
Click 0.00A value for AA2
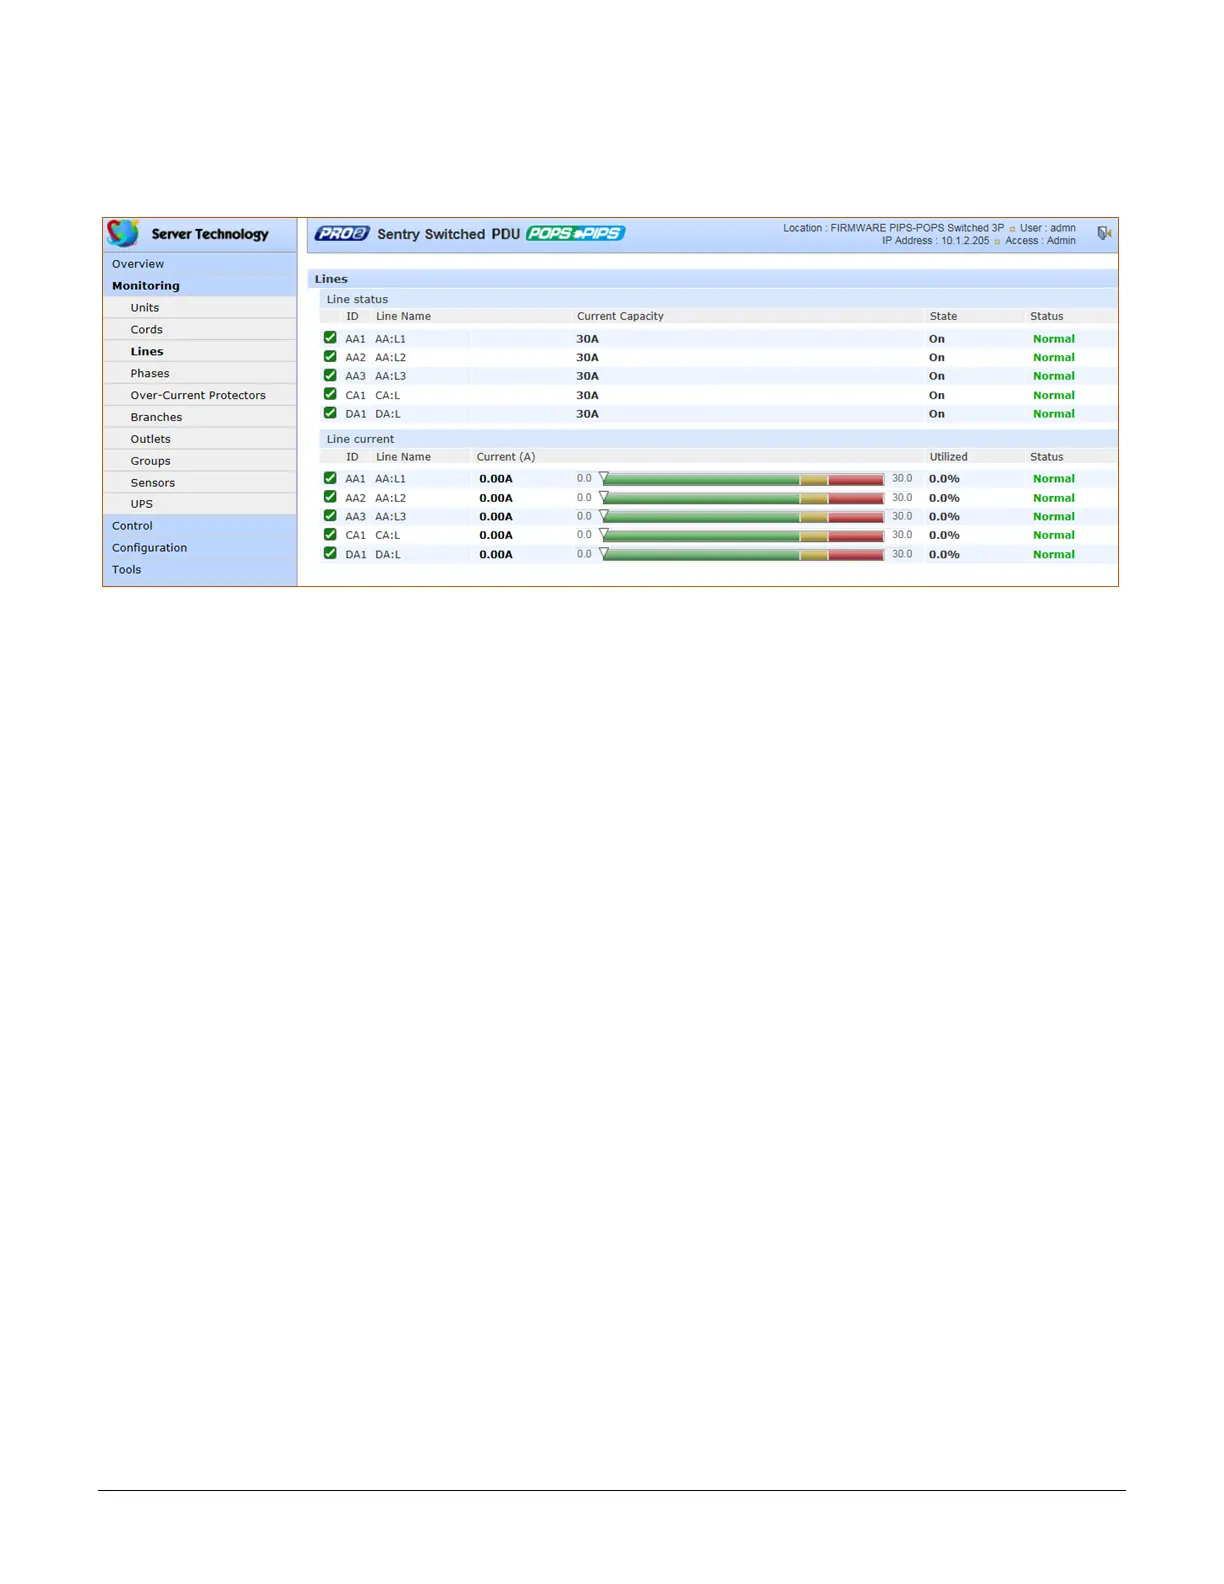pyautogui.click(x=496, y=498)
